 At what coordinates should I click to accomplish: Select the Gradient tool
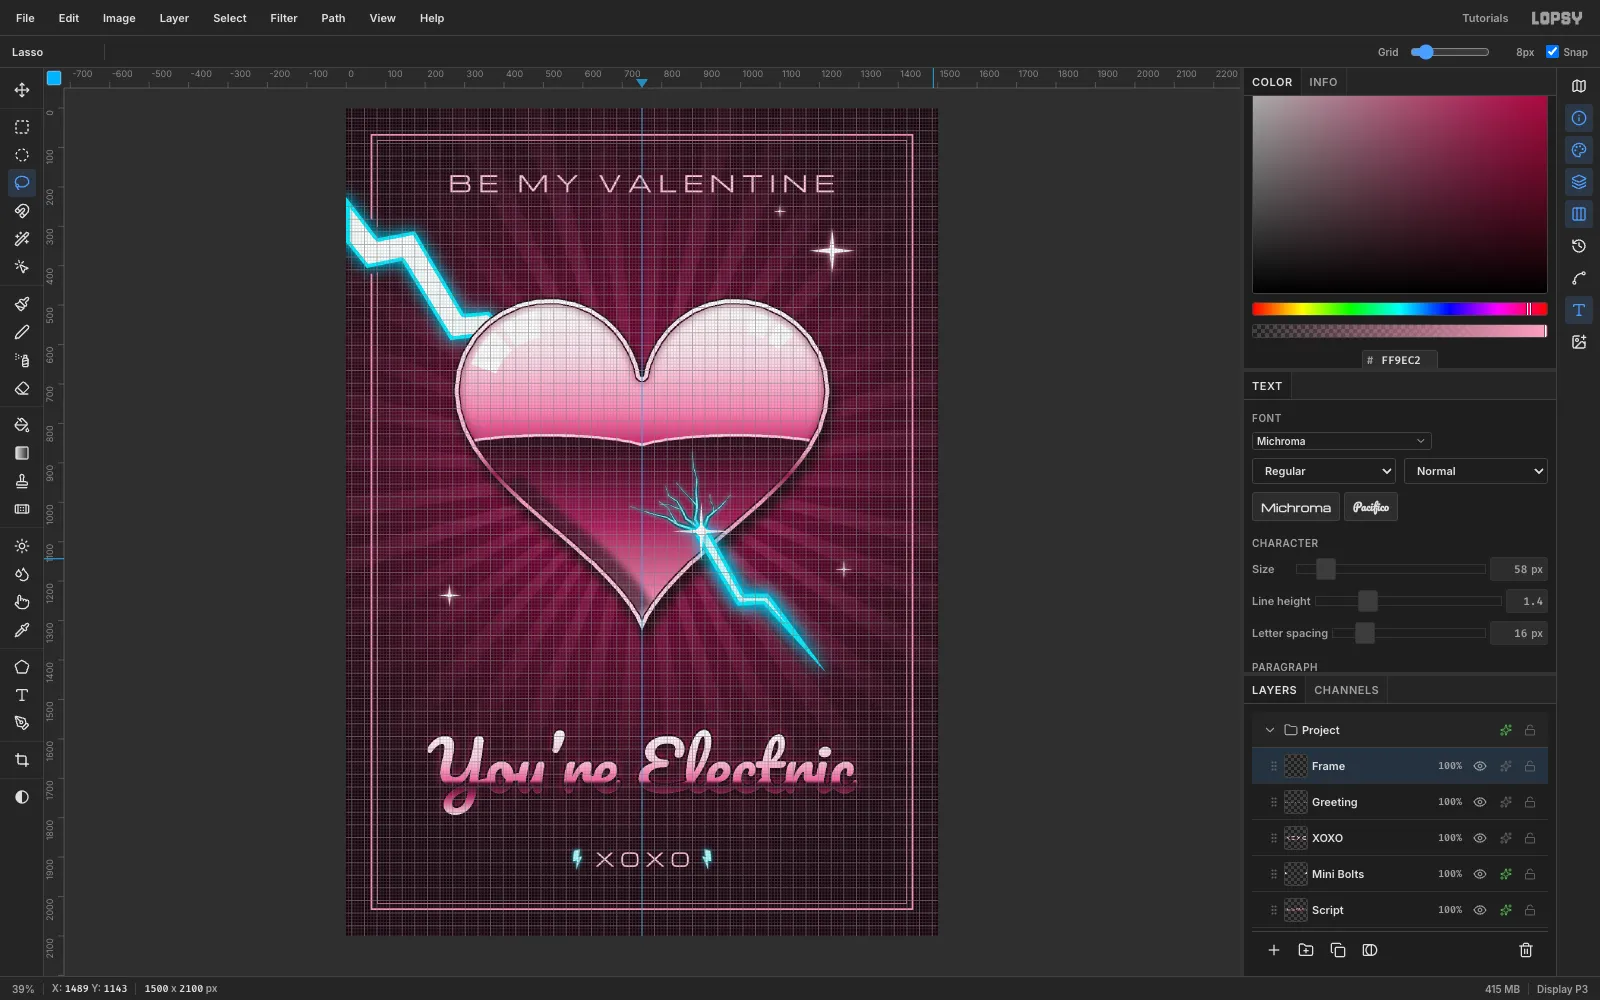[x=22, y=453]
